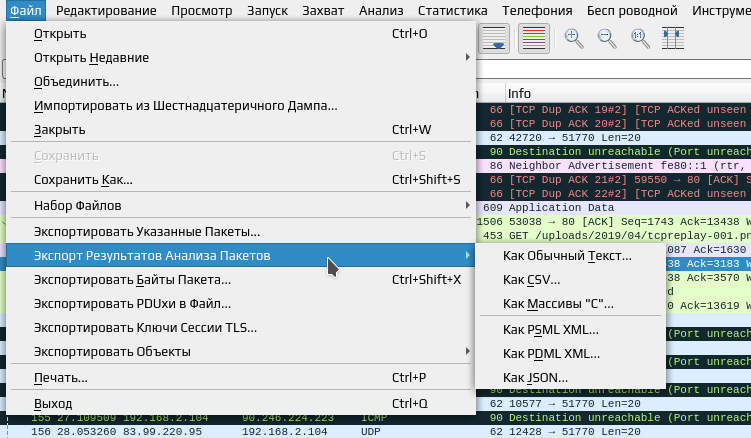The width and height of the screenshot is (751, 438).
Task: Select the 'Application Data' packet row
Action: coord(614,207)
